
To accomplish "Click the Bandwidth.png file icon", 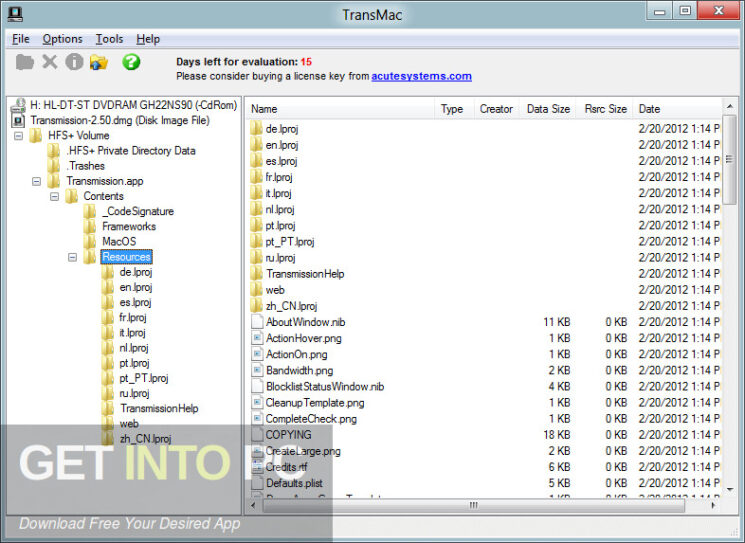I will click(x=257, y=371).
